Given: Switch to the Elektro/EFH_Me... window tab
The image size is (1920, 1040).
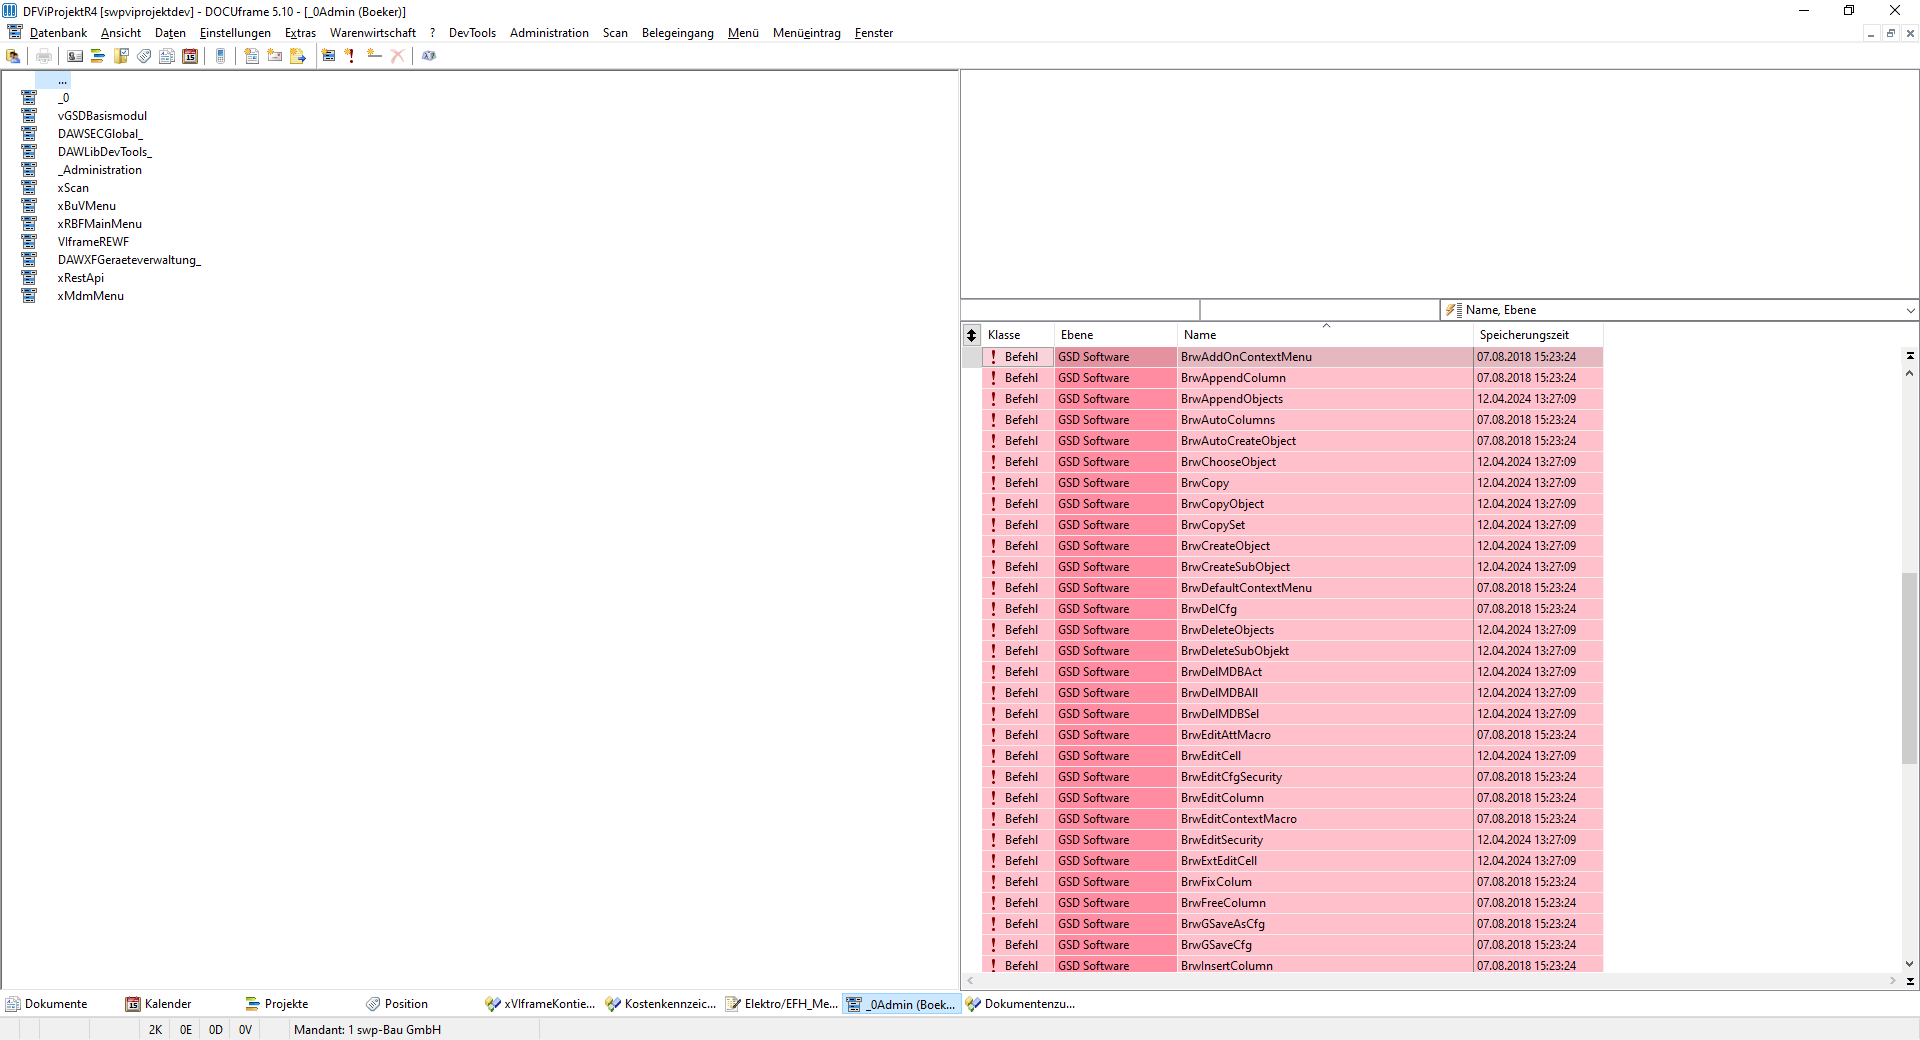Looking at the screenshot, I should click(782, 1004).
